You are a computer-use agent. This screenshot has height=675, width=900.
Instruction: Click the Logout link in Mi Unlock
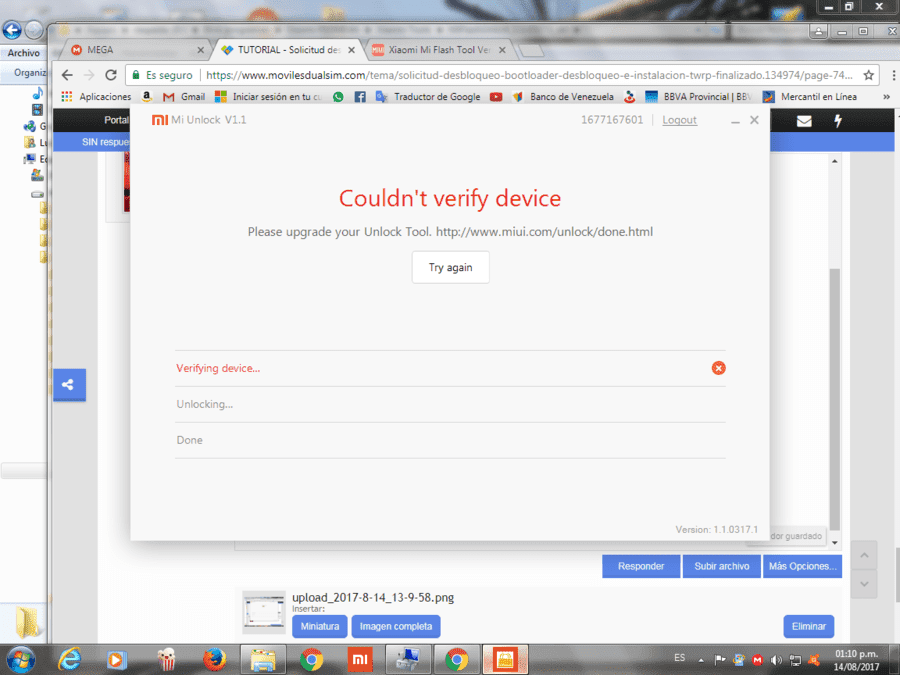coord(680,120)
